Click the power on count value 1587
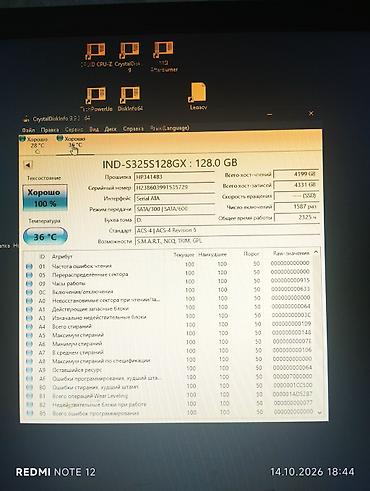The image size is (370, 491). coord(297,207)
